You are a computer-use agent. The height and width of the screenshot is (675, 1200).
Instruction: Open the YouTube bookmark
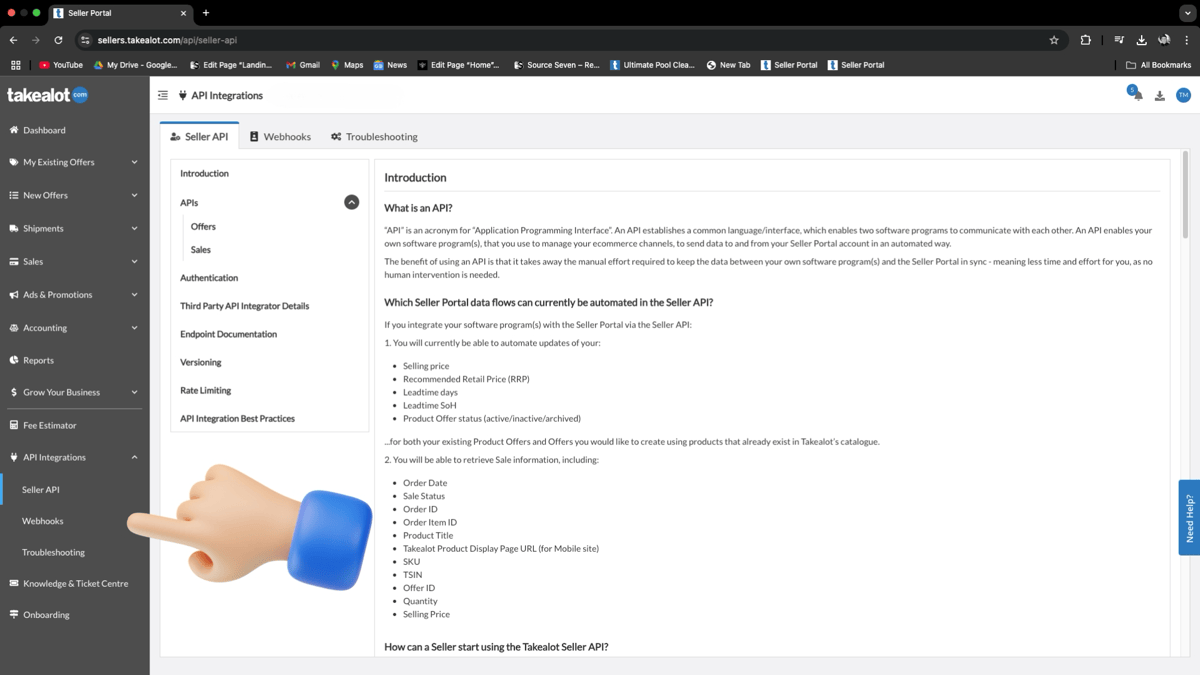coord(61,65)
